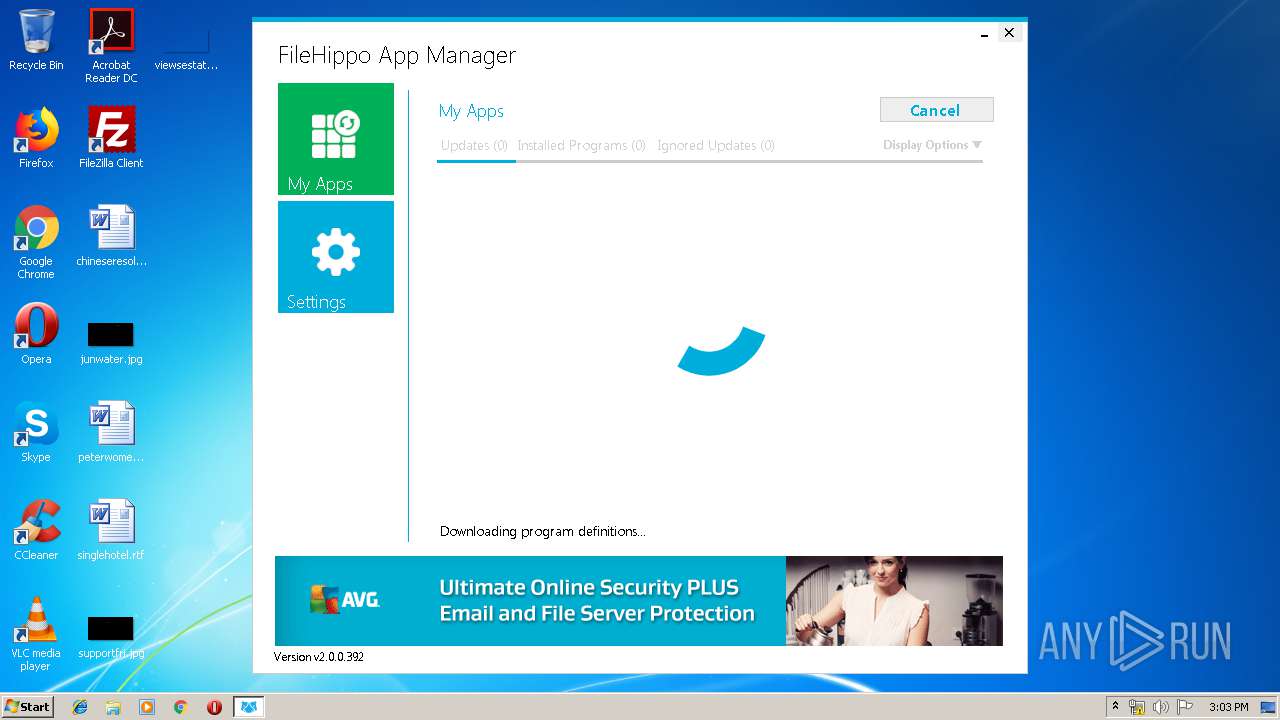Open the Settings tile
The width and height of the screenshot is (1280, 720).
click(x=336, y=257)
